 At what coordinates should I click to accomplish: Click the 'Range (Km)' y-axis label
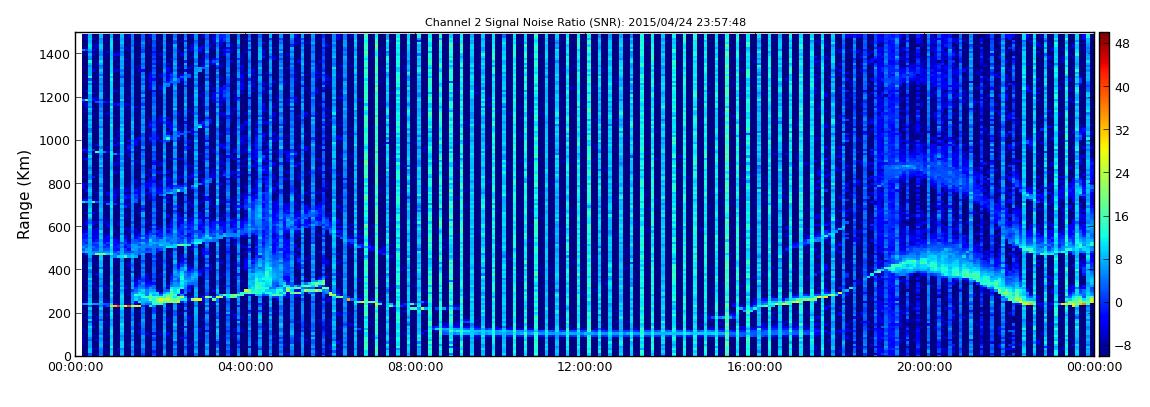pos(24,194)
